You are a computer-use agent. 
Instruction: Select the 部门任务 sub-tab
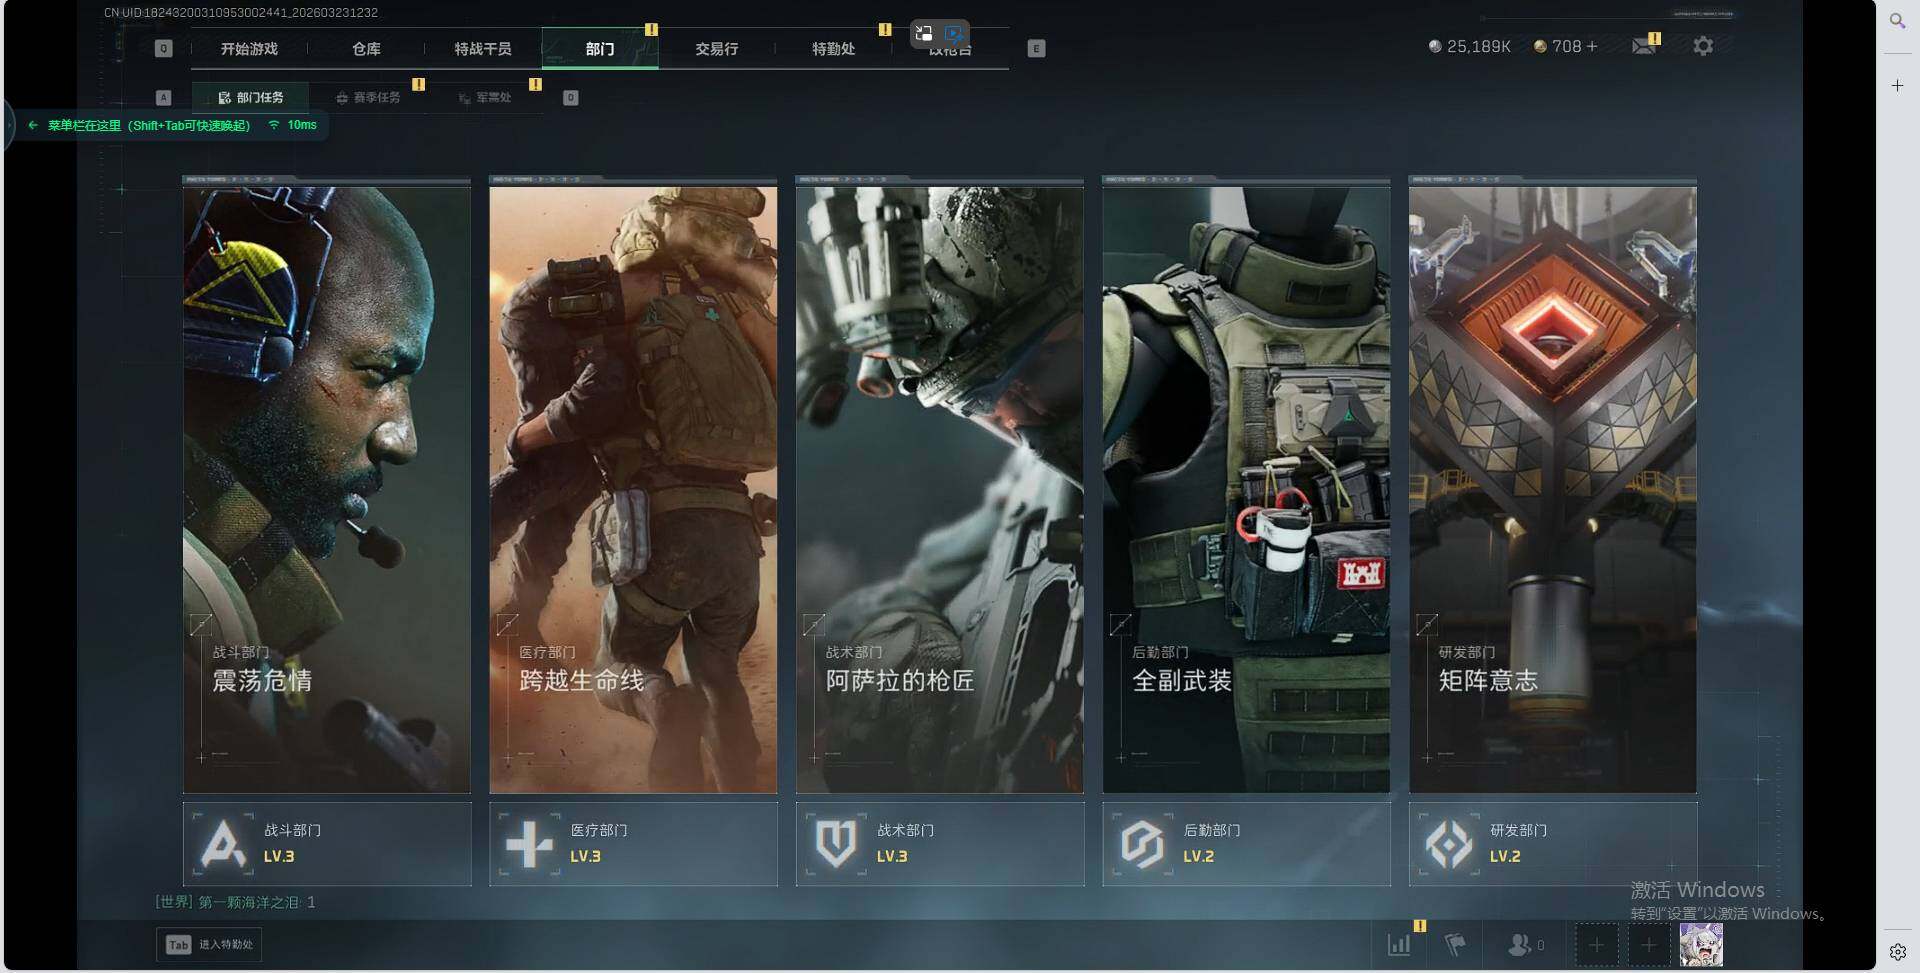pyautogui.click(x=251, y=98)
